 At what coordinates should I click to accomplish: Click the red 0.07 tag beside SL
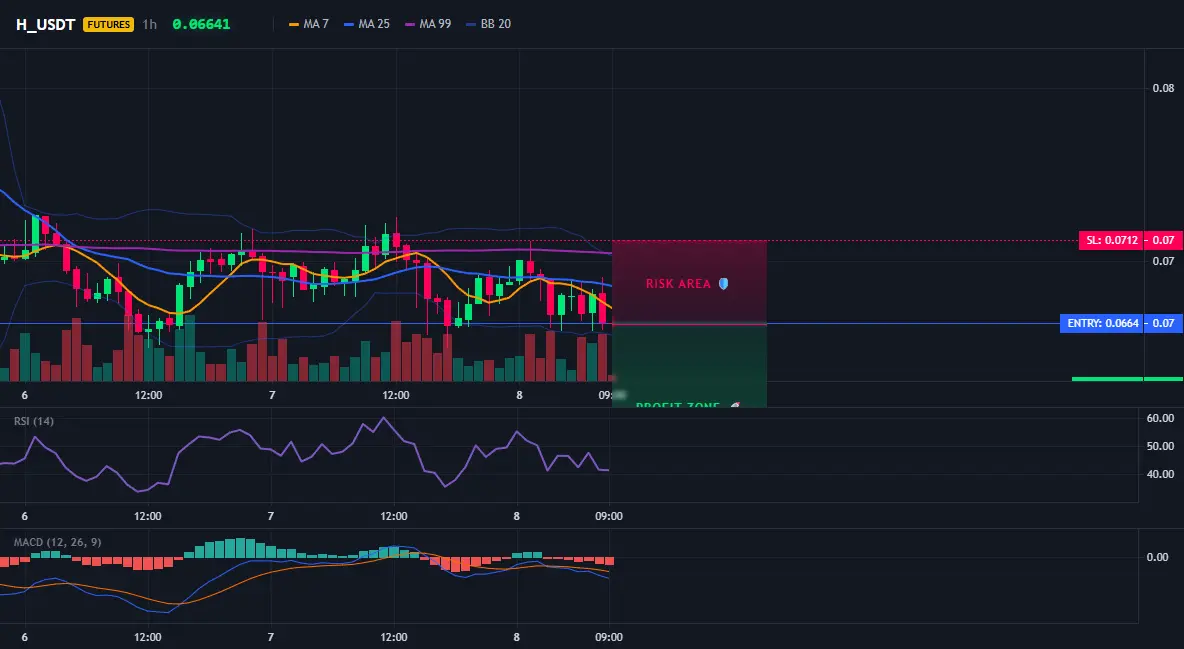(1164, 240)
